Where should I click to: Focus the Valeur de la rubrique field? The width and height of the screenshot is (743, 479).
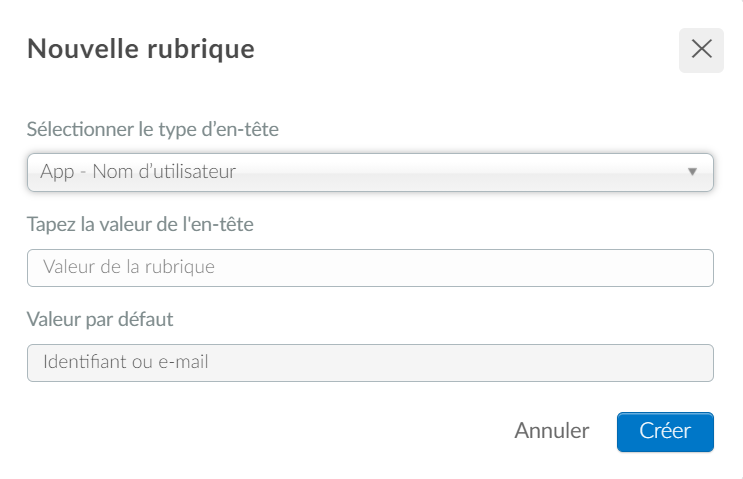tap(370, 268)
